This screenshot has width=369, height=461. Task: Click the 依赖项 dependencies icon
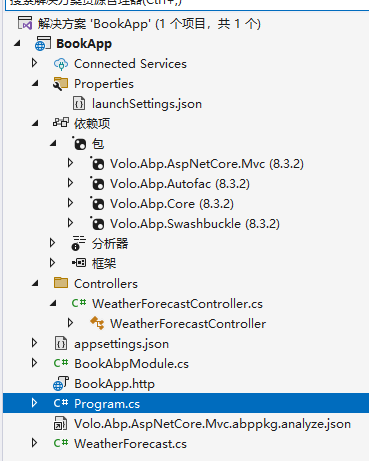[x=61, y=123]
